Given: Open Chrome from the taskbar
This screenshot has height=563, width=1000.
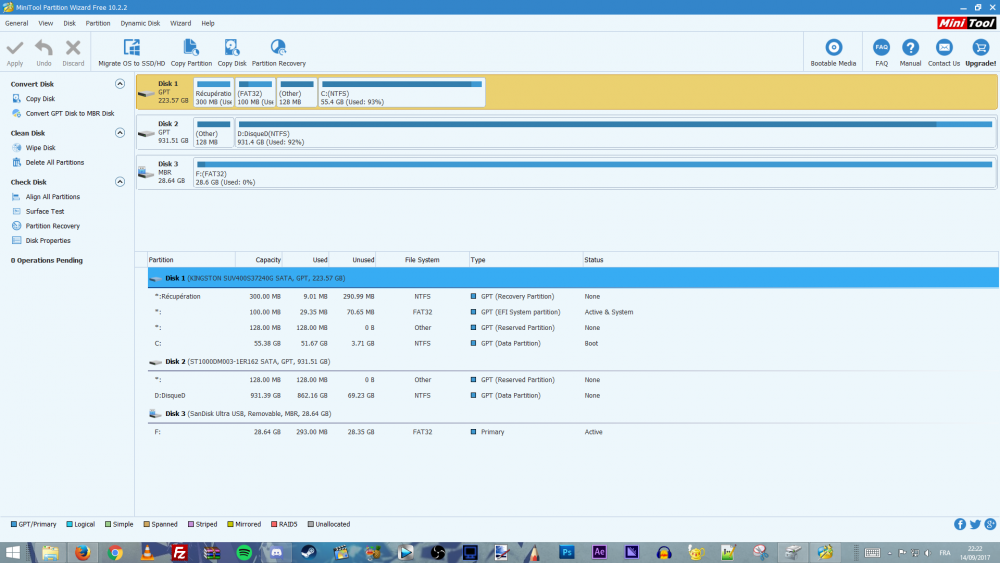Looking at the screenshot, I should click(115, 552).
